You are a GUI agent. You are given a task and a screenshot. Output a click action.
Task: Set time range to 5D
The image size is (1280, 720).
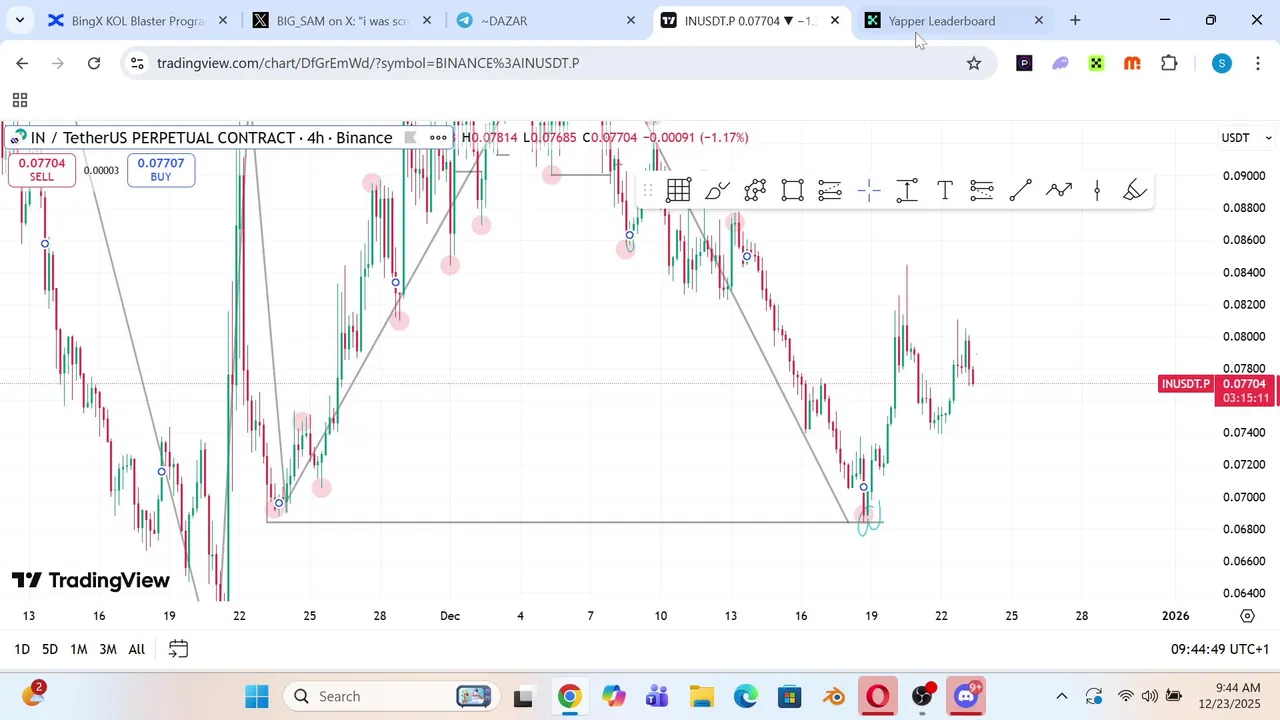click(x=49, y=649)
